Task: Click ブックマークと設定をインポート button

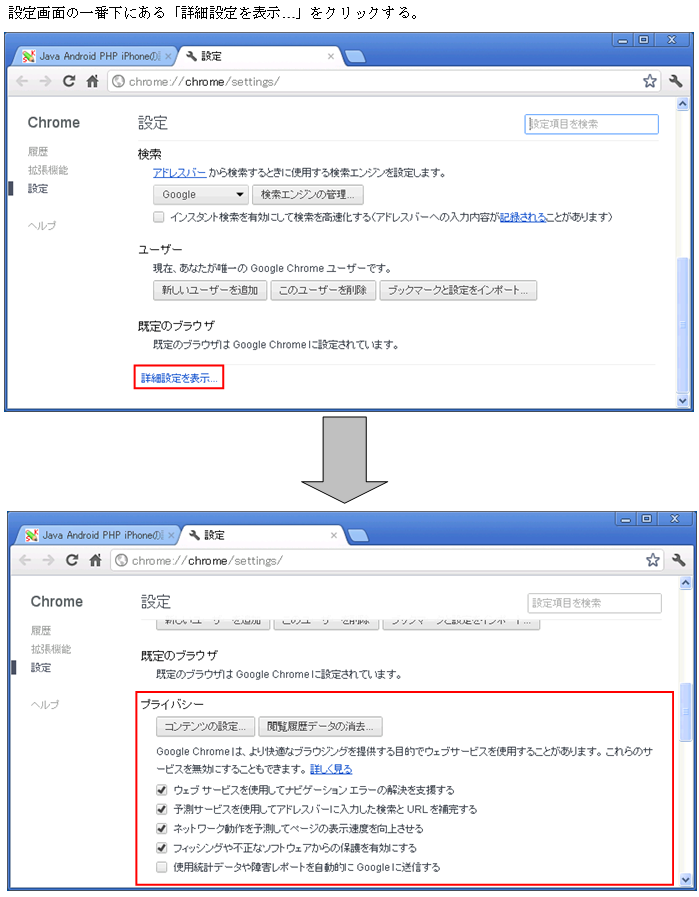Action: coord(458,290)
